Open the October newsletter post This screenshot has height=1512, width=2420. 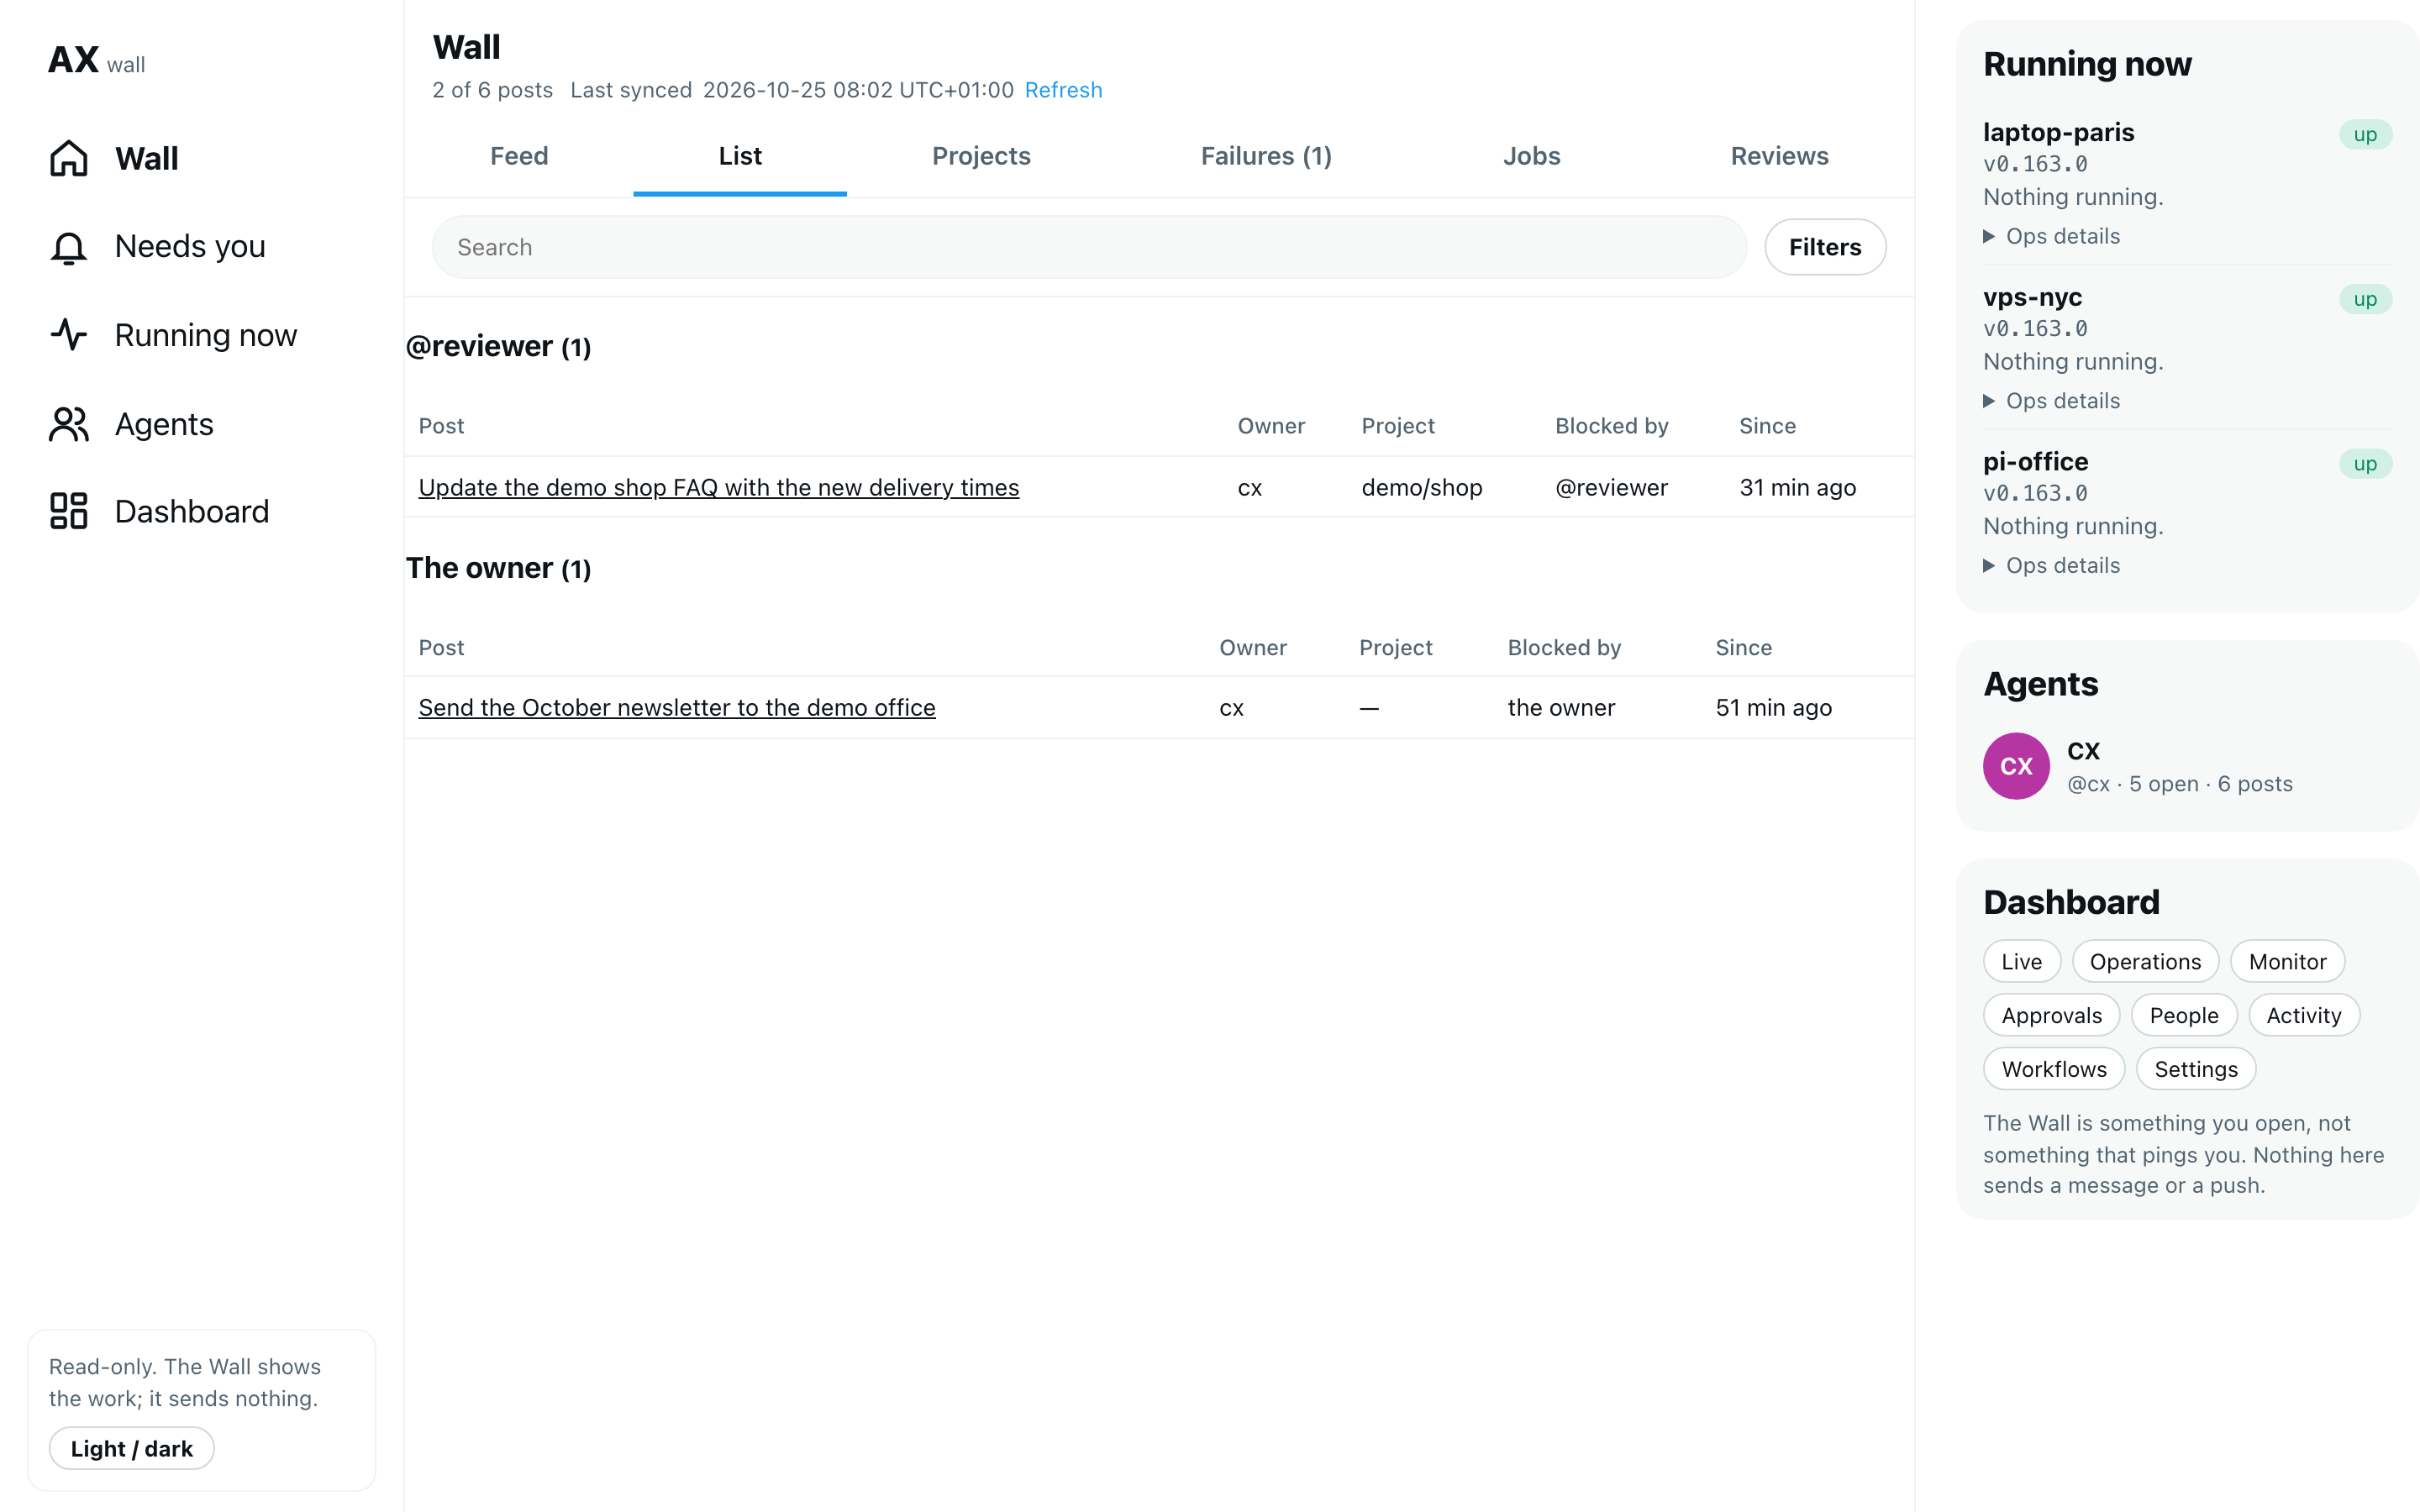[x=677, y=707]
